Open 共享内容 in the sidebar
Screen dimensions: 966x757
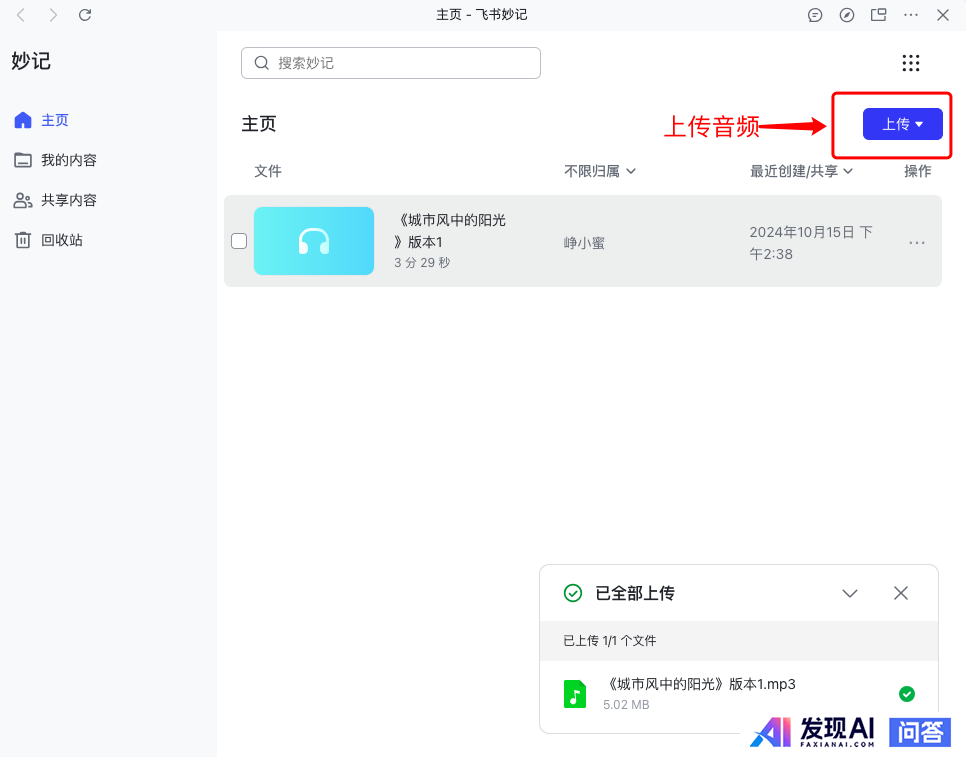[x=68, y=200]
